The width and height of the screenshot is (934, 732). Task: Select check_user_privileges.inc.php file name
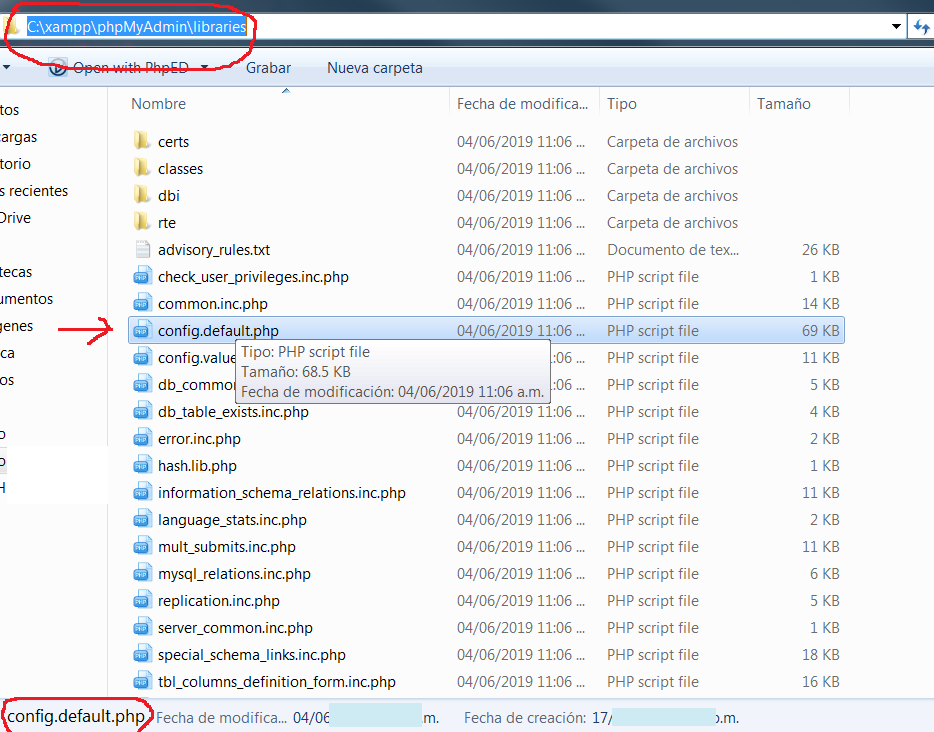(x=253, y=276)
